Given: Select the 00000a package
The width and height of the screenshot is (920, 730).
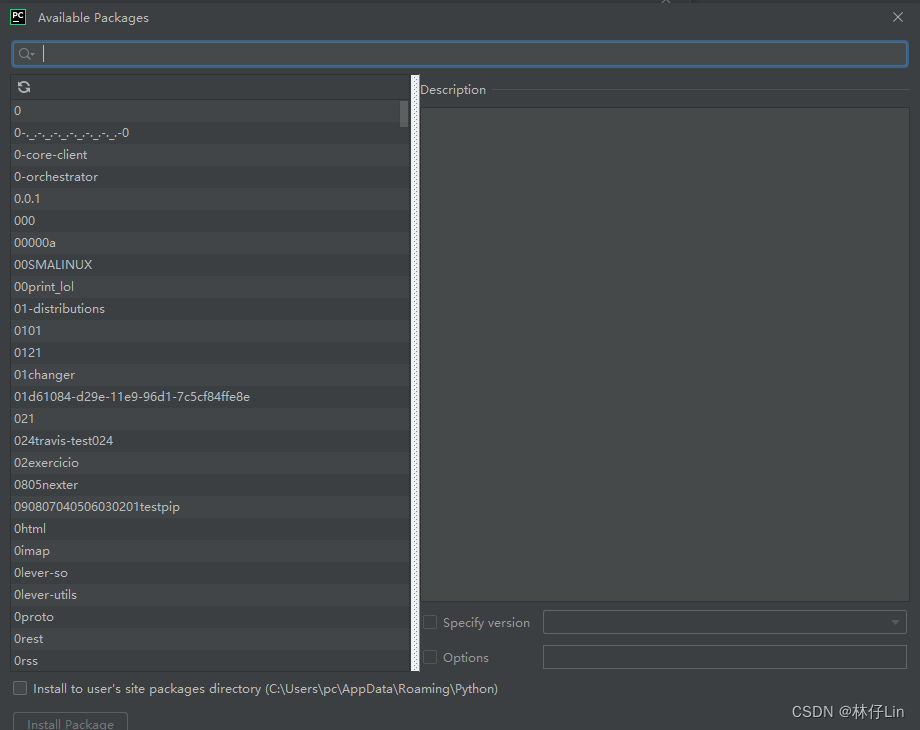Looking at the screenshot, I should (210, 243).
